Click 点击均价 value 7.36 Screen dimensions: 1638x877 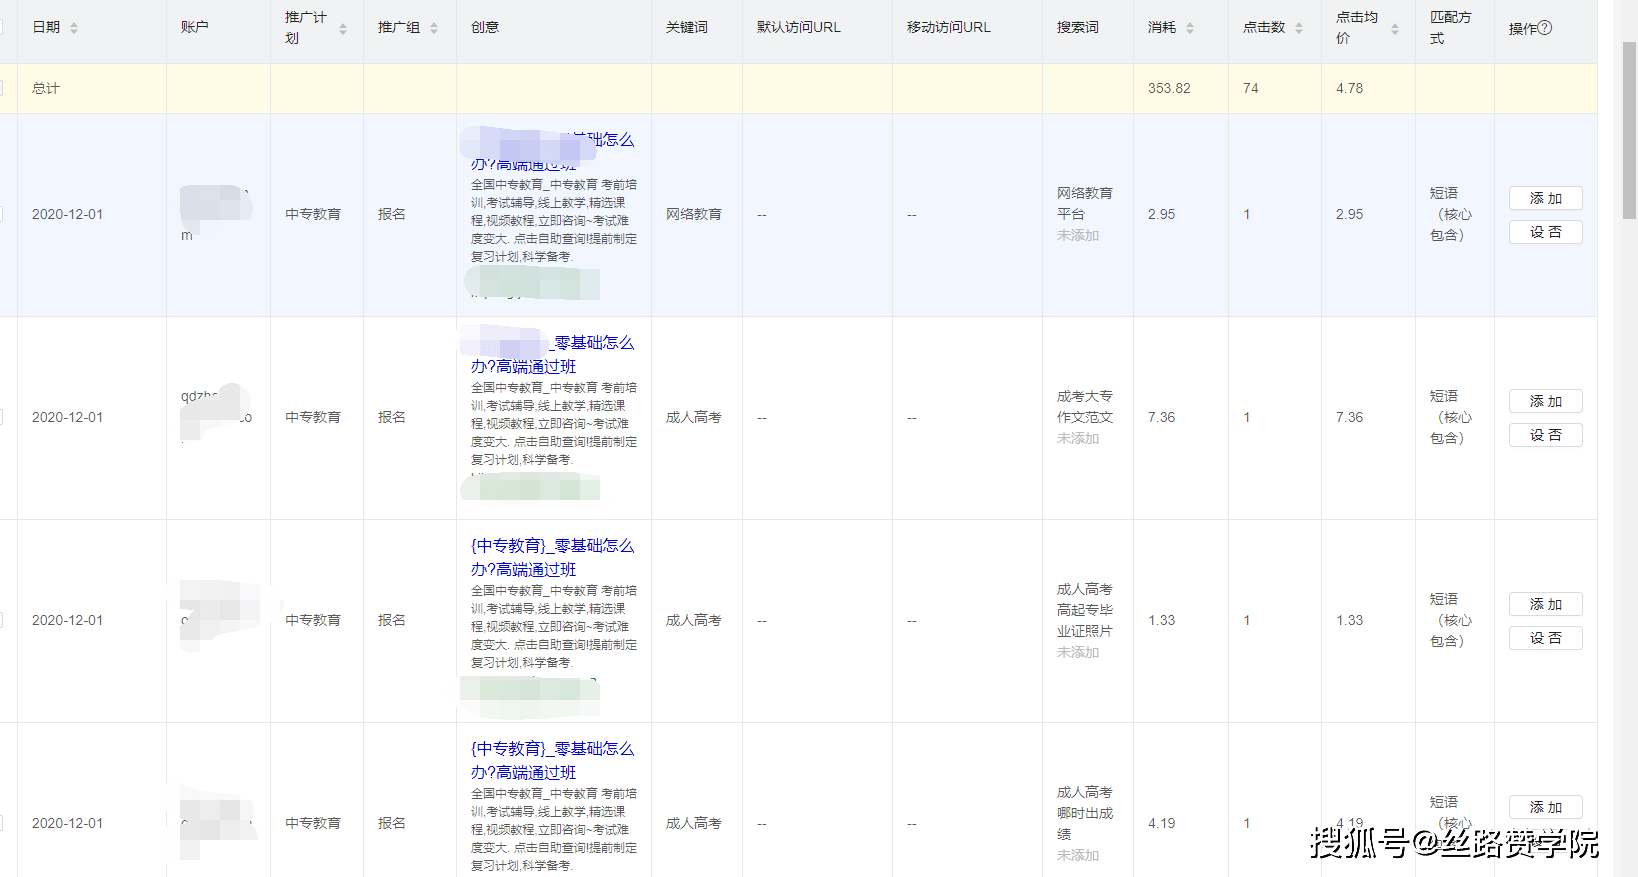tap(1349, 417)
